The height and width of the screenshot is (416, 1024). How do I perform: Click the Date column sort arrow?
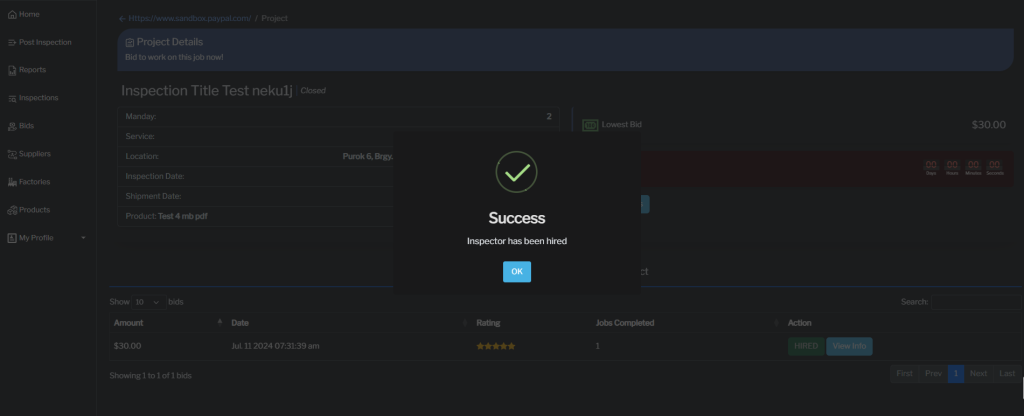click(x=465, y=323)
